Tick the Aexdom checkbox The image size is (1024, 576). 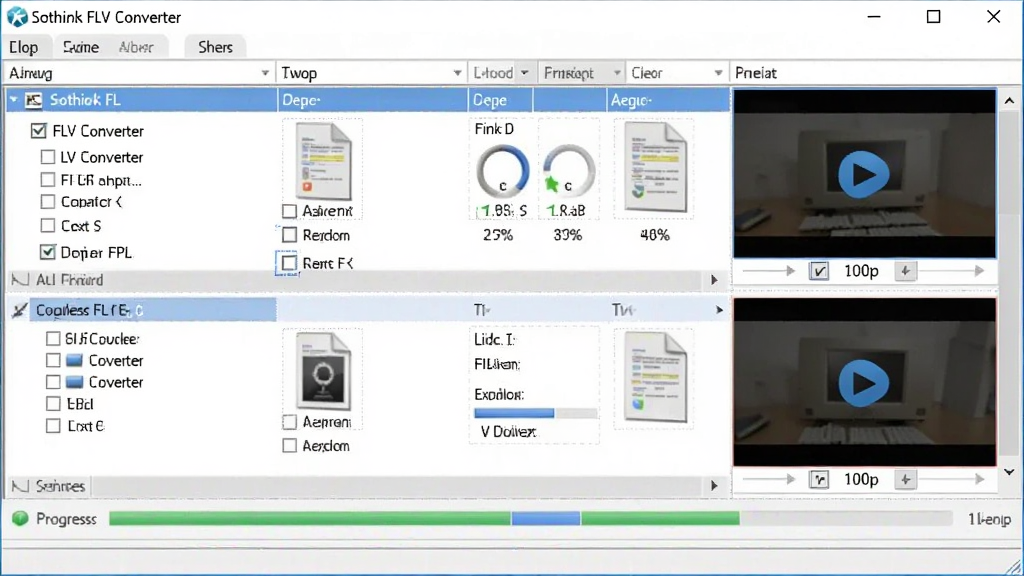(x=289, y=445)
